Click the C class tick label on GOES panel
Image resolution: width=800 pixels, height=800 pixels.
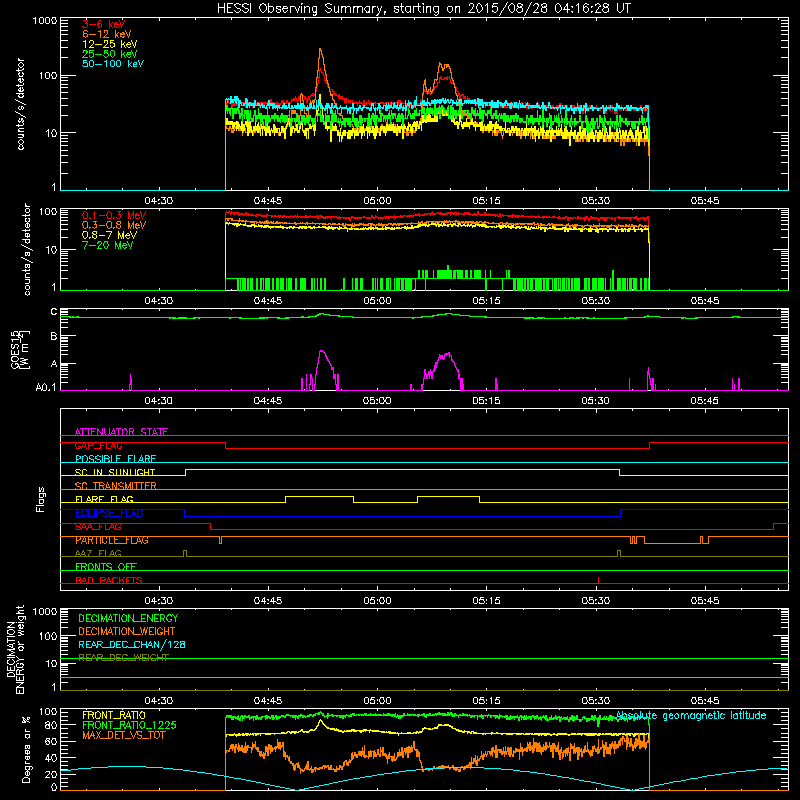tap(54, 312)
